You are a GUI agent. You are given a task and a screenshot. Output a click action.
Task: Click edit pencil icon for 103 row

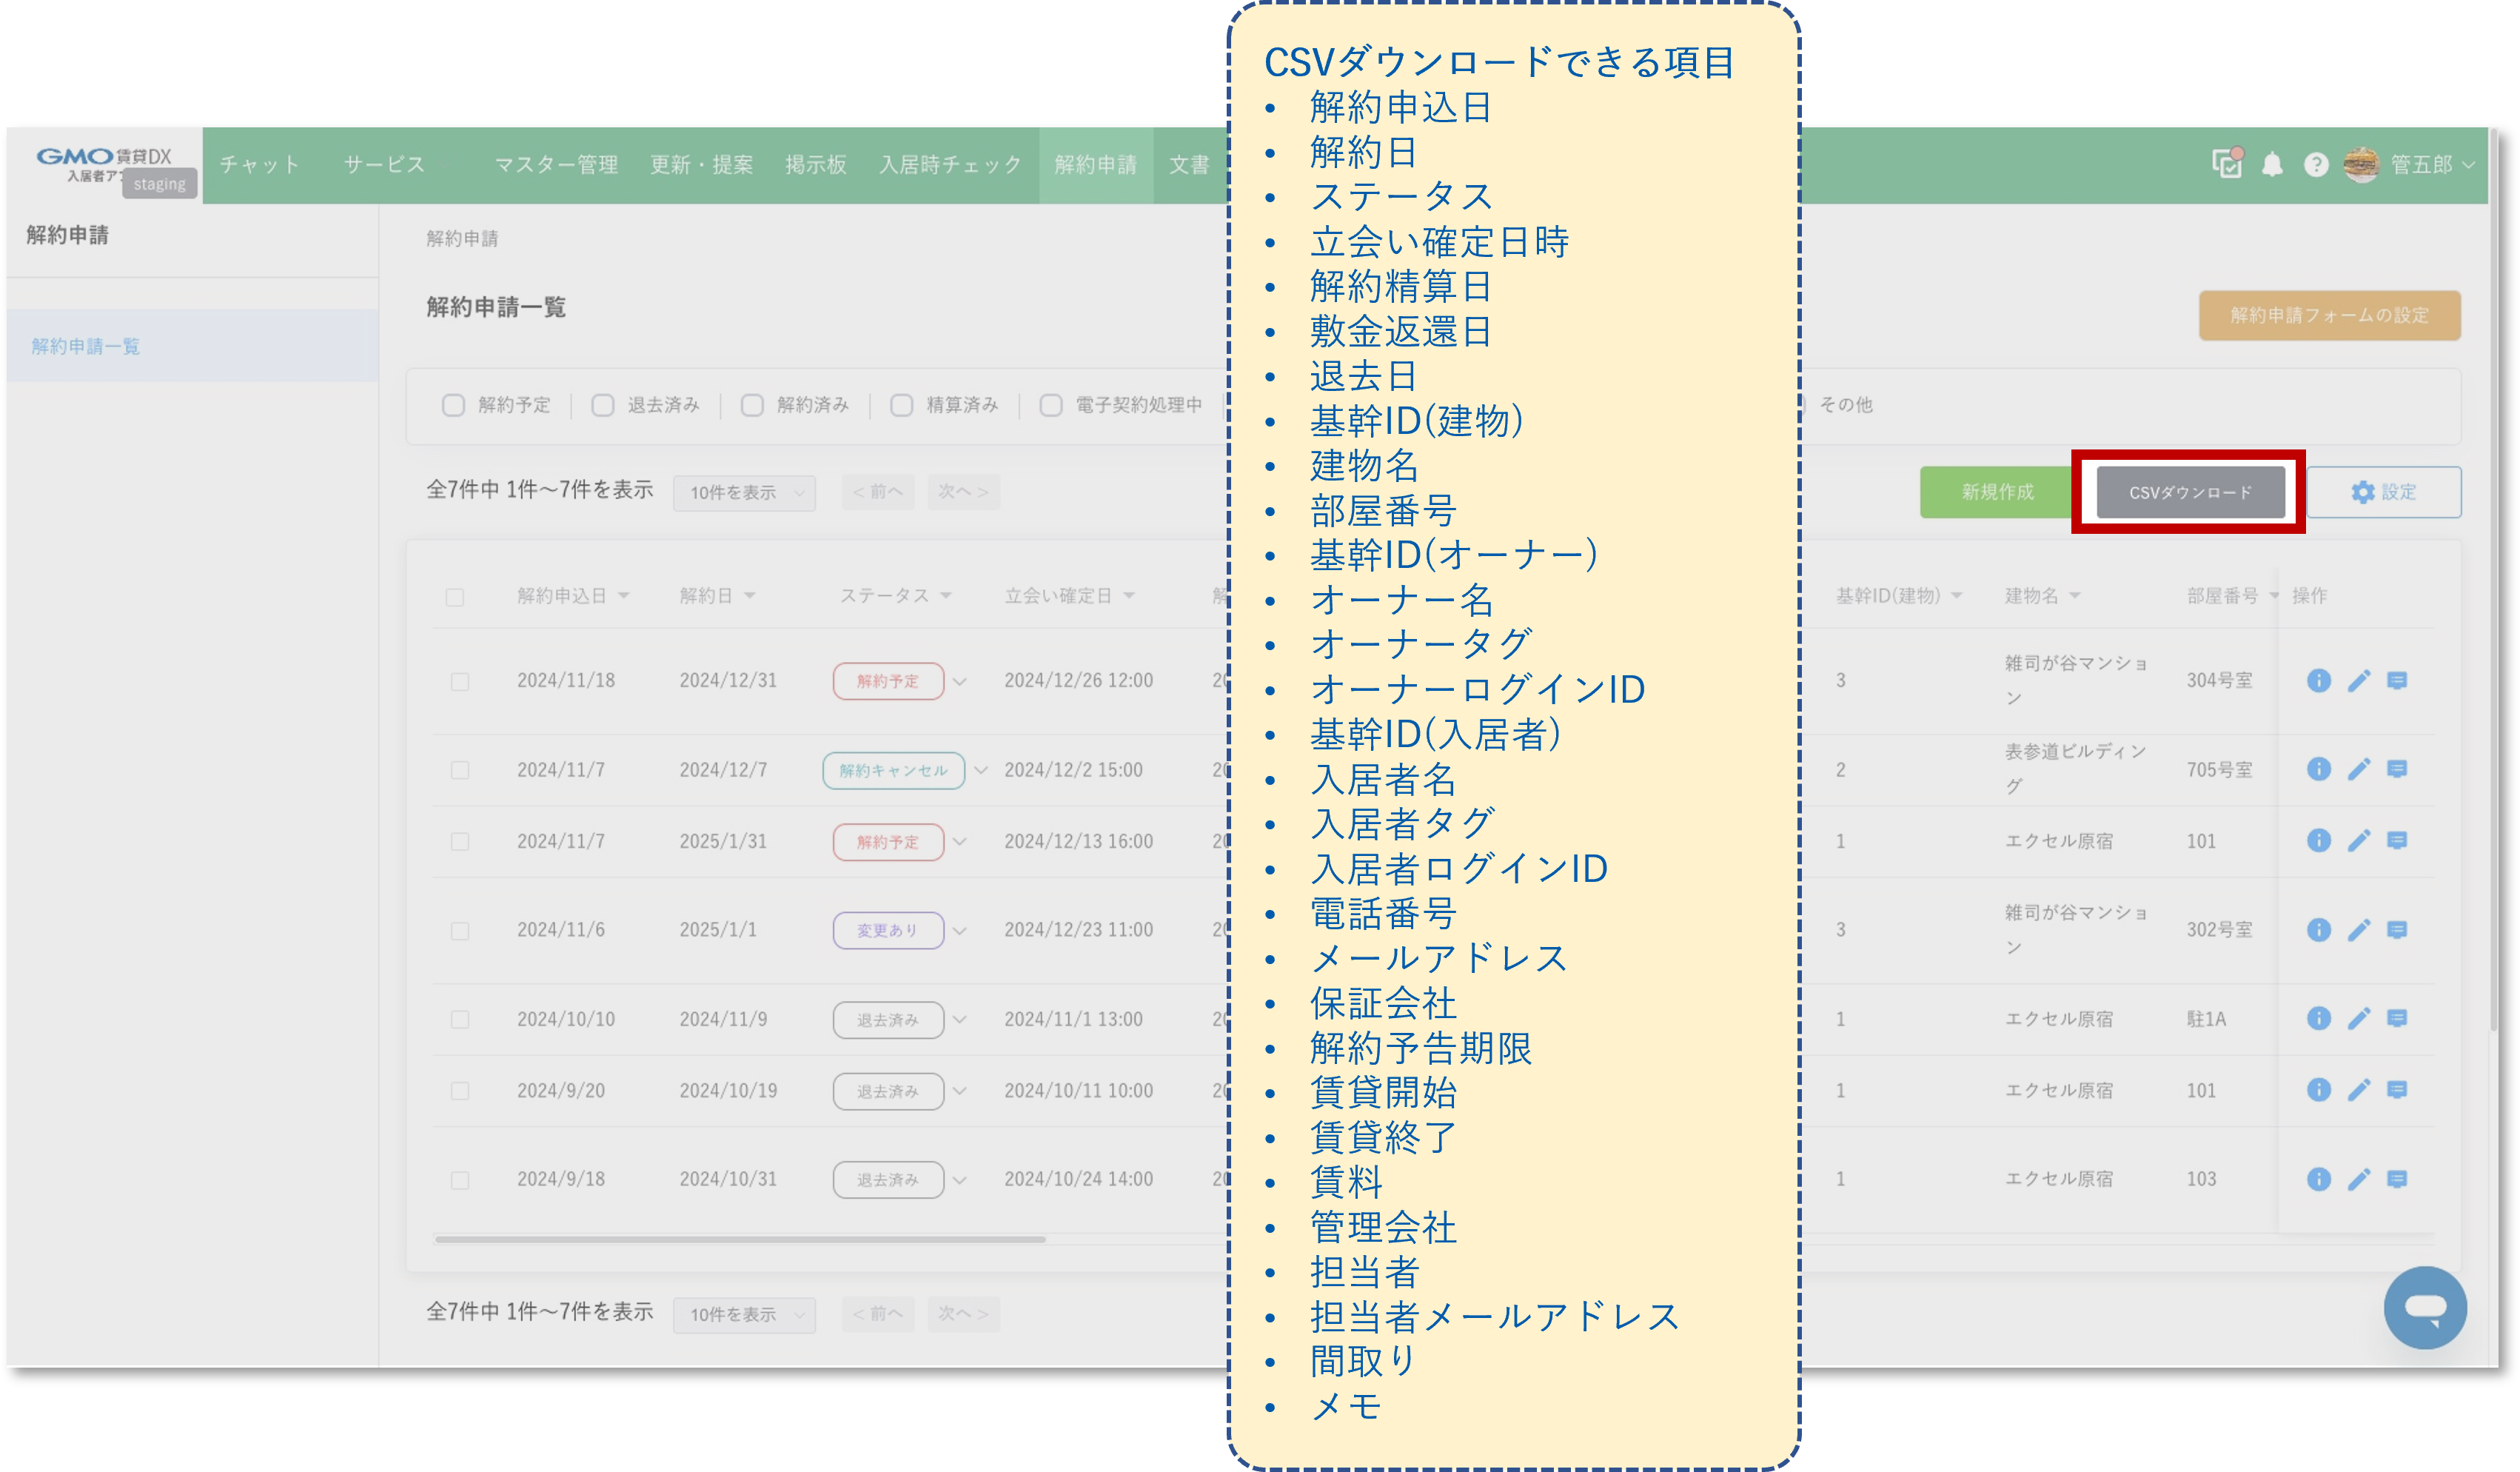click(x=2359, y=1180)
